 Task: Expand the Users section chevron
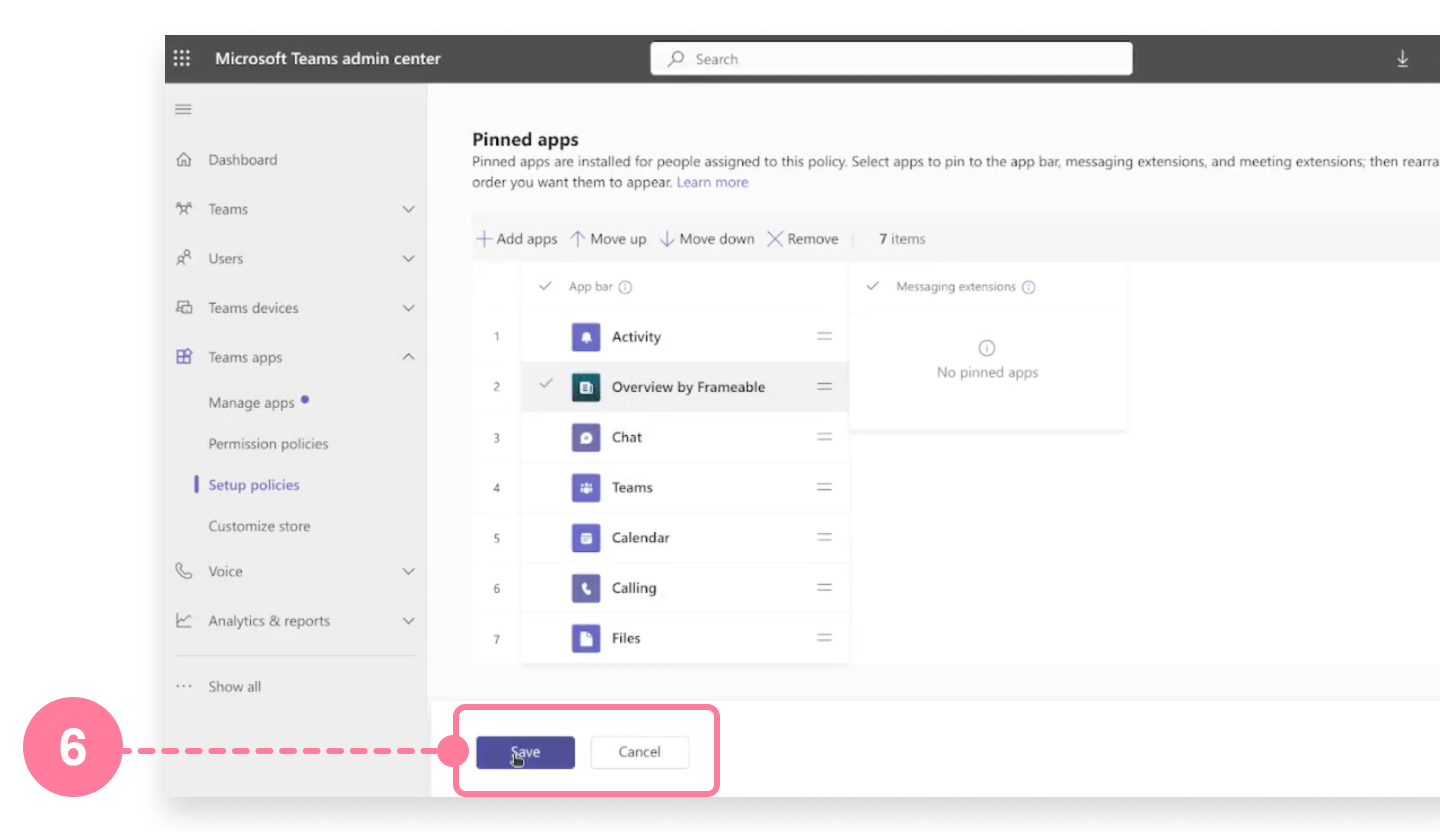[408, 259]
